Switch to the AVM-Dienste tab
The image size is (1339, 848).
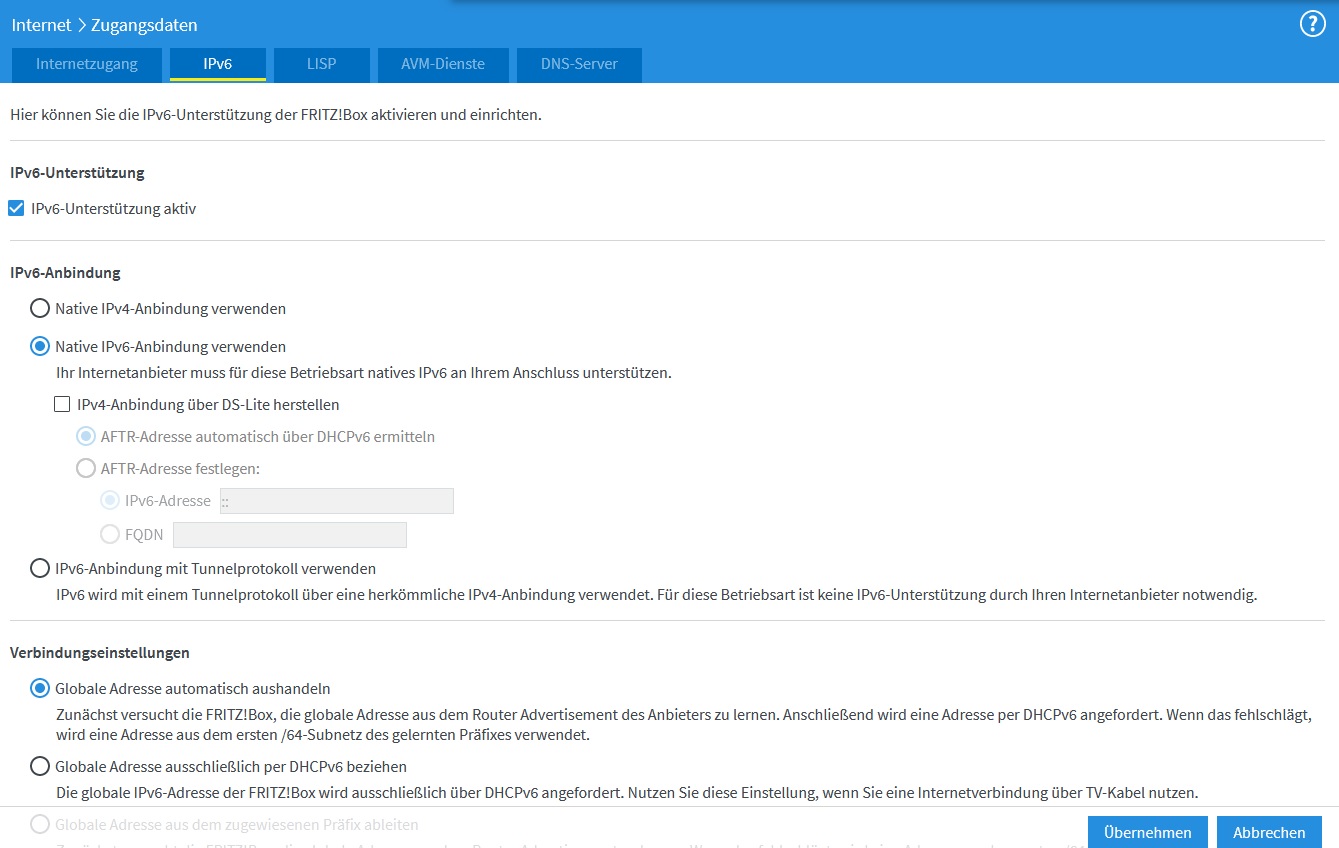click(443, 64)
